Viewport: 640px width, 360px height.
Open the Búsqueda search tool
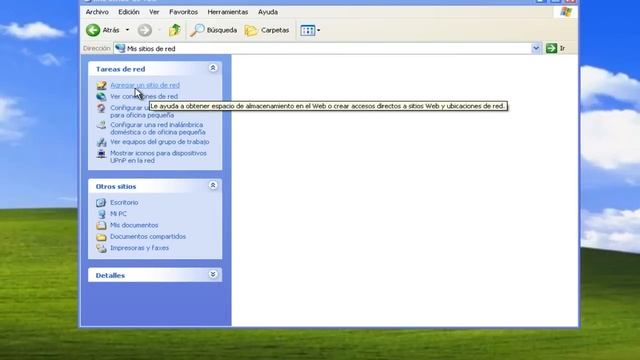[213, 30]
